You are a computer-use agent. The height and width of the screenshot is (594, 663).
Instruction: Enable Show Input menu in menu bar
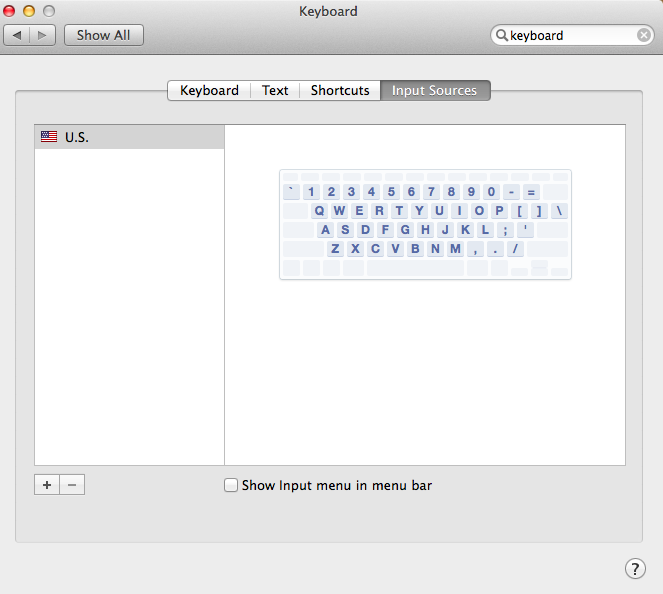231,485
